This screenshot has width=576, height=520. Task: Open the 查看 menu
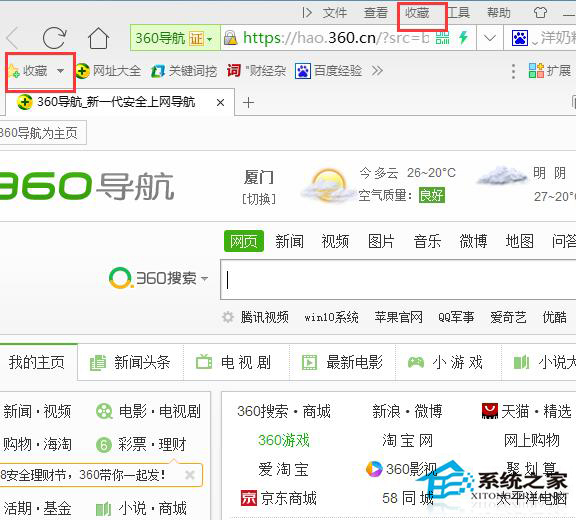(376, 13)
